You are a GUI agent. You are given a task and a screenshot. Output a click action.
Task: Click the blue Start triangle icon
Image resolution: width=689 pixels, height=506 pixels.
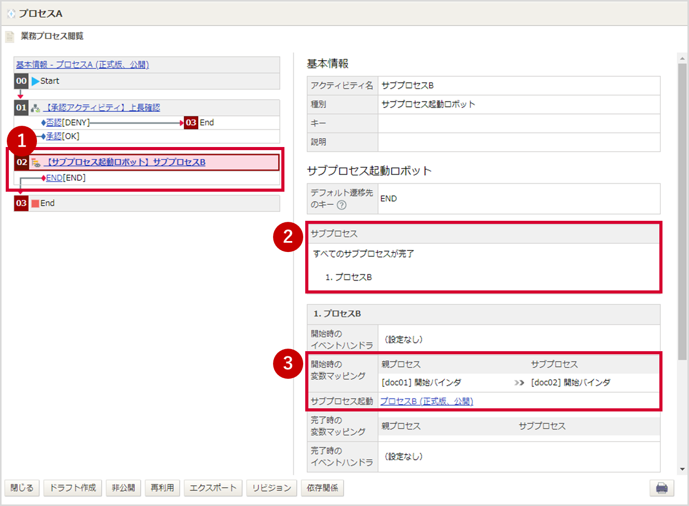click(36, 81)
